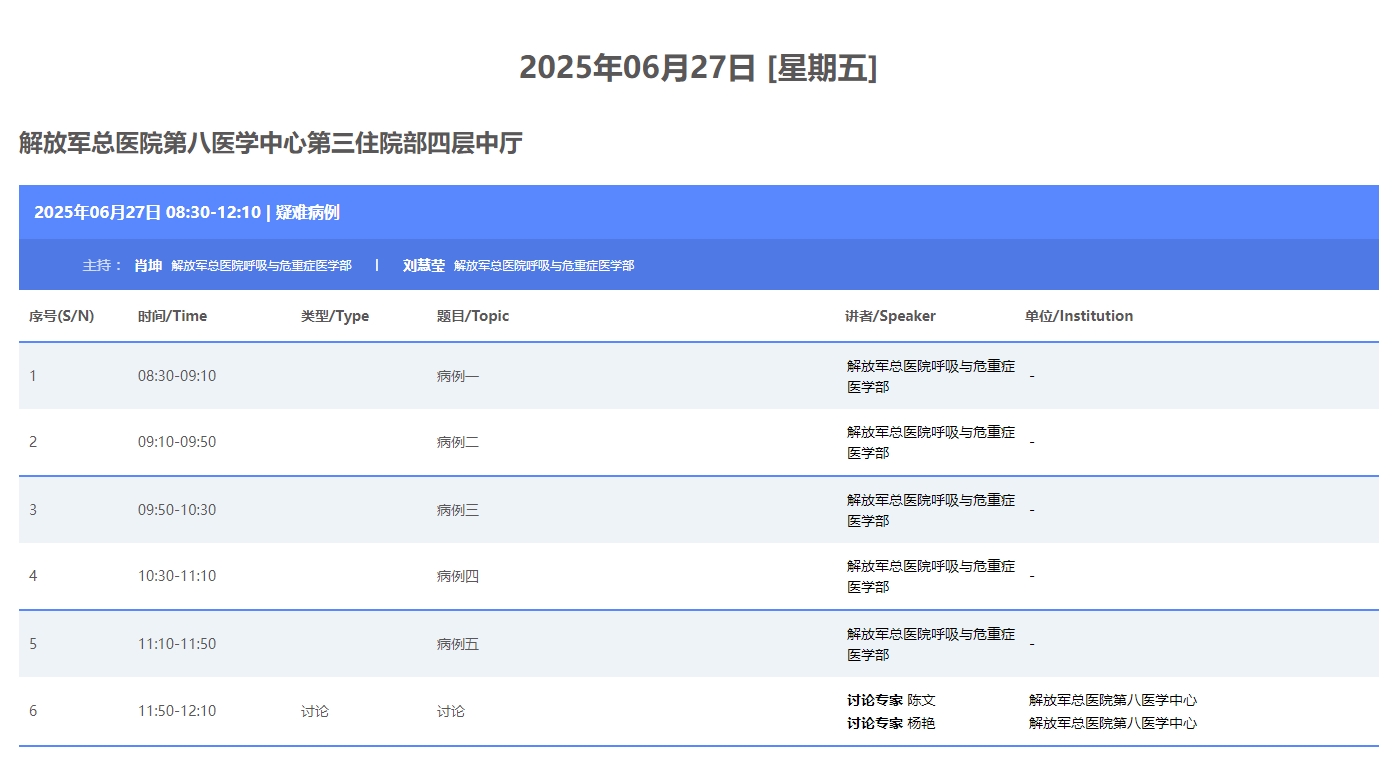Click 杨艳's institution 解放军总医院第八医学中心
This screenshot has height=765, width=1397.
pyautogui.click(x=1113, y=723)
